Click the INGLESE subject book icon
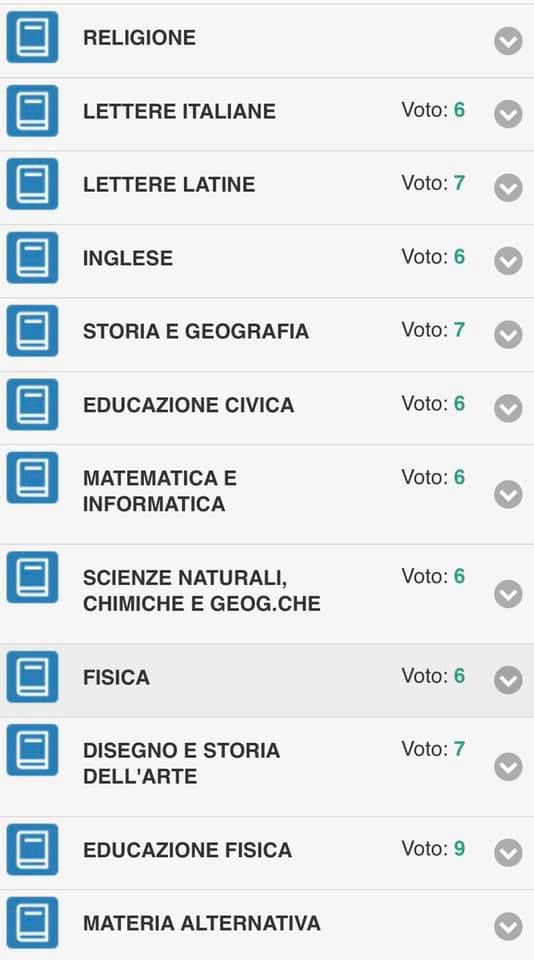This screenshot has height=960, width=534. [32, 258]
